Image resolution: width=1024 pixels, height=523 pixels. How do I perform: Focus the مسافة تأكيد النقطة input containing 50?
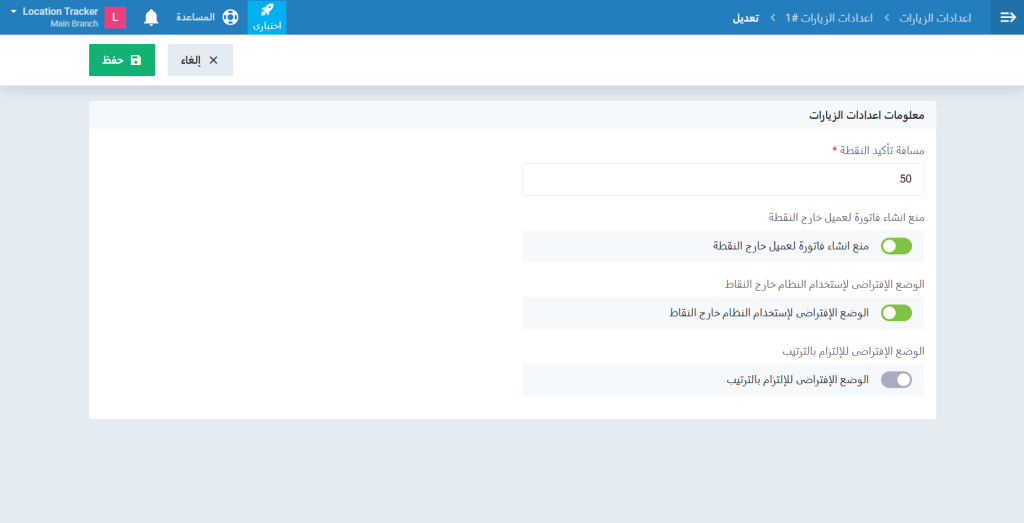pyautogui.click(x=722, y=179)
